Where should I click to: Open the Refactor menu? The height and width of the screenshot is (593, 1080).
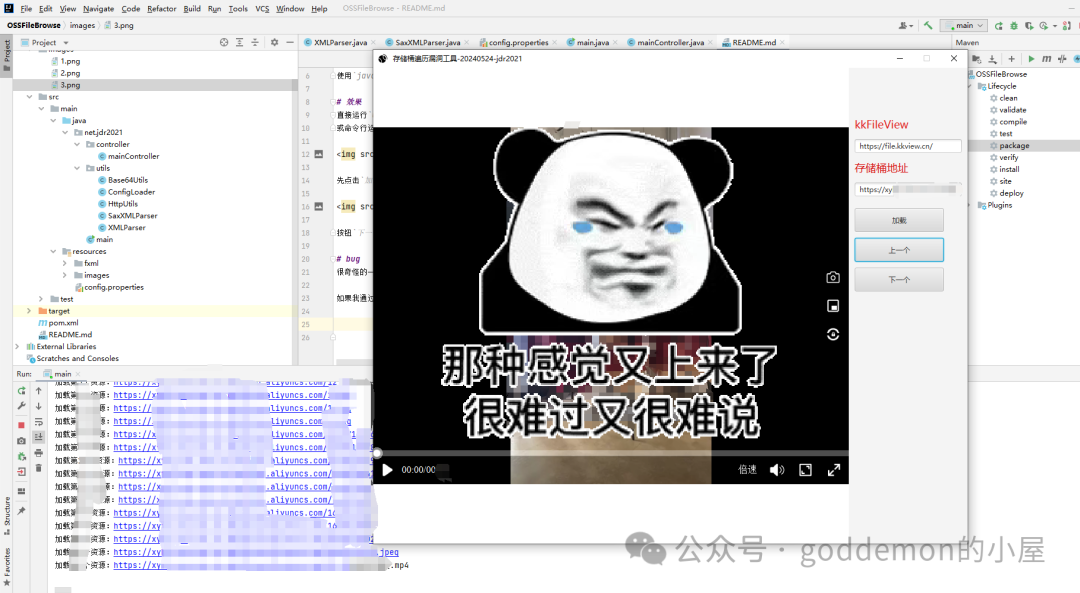coord(162,9)
